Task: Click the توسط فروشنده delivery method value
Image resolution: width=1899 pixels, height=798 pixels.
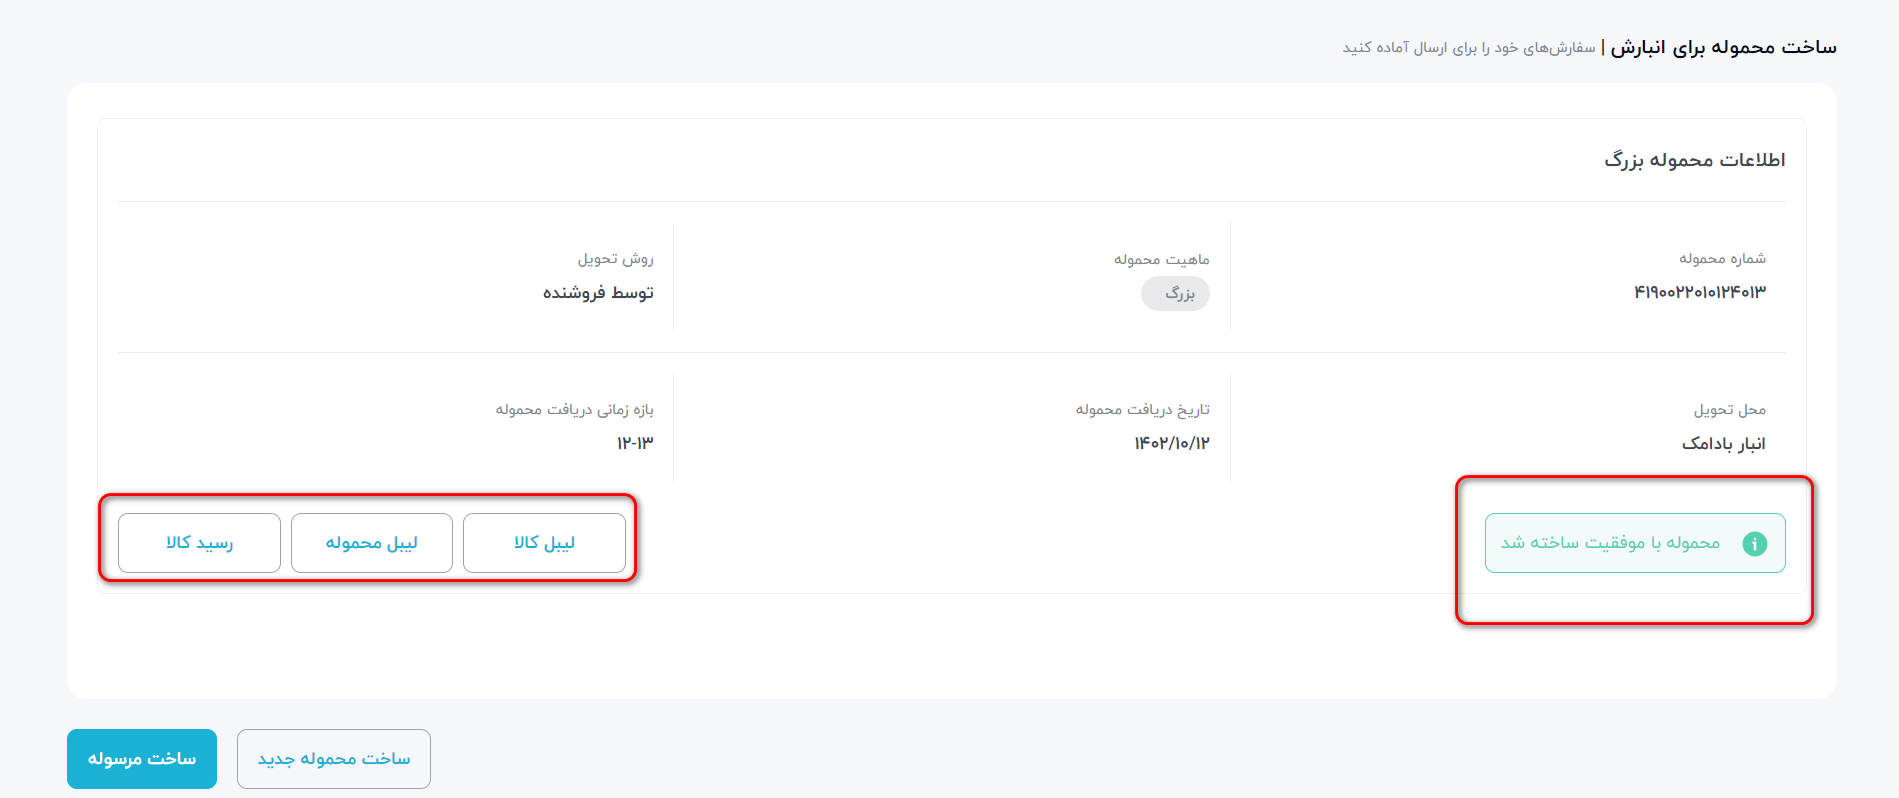Action: (598, 292)
